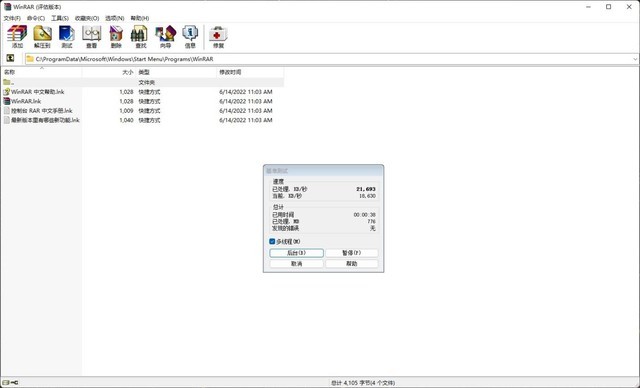Click the 取消 cancel button in dialog
The width and height of the screenshot is (640, 388).
click(x=297, y=264)
